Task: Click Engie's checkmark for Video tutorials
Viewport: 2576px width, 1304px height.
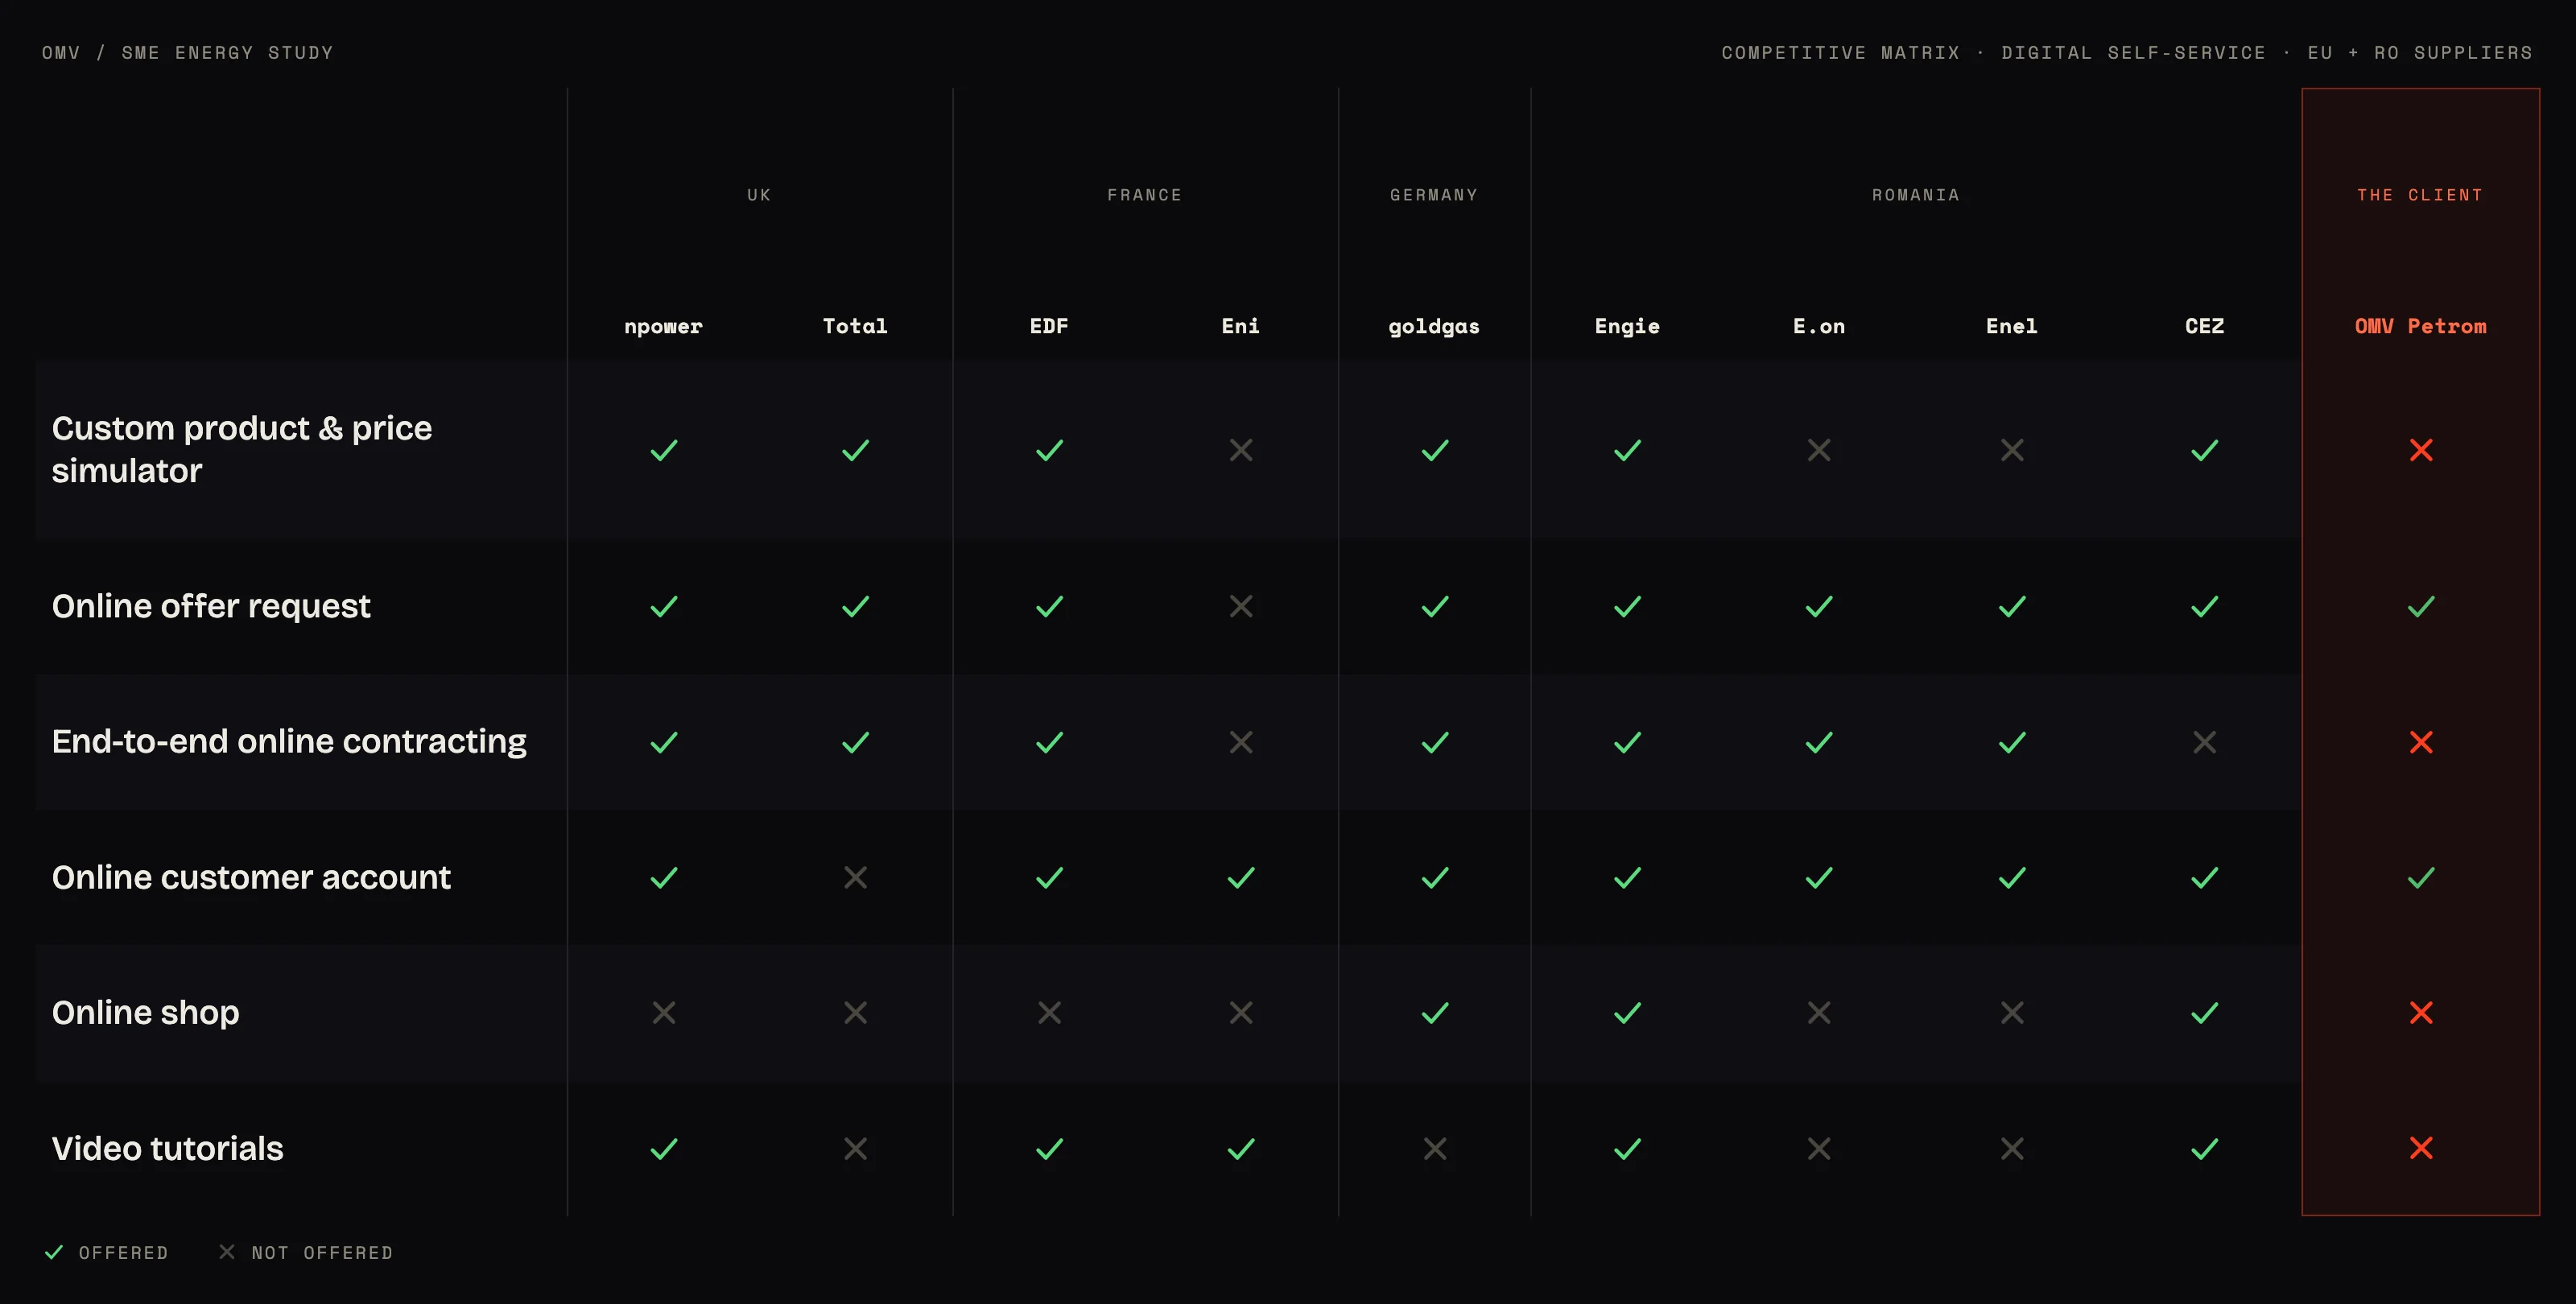Action: 1627,1149
